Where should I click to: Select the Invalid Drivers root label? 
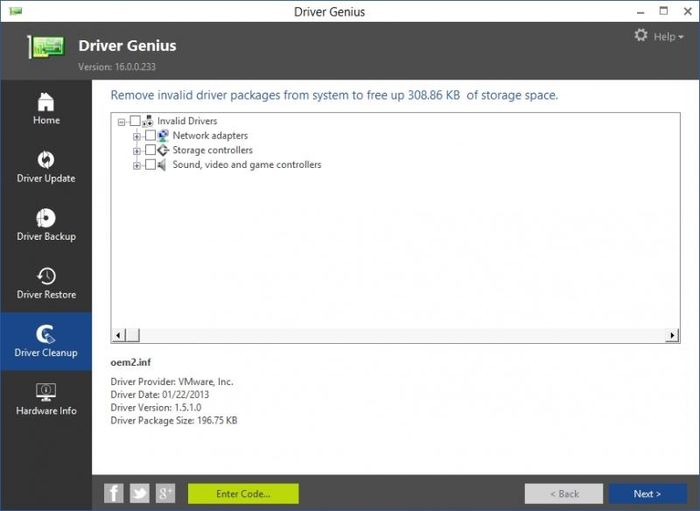coord(187,121)
